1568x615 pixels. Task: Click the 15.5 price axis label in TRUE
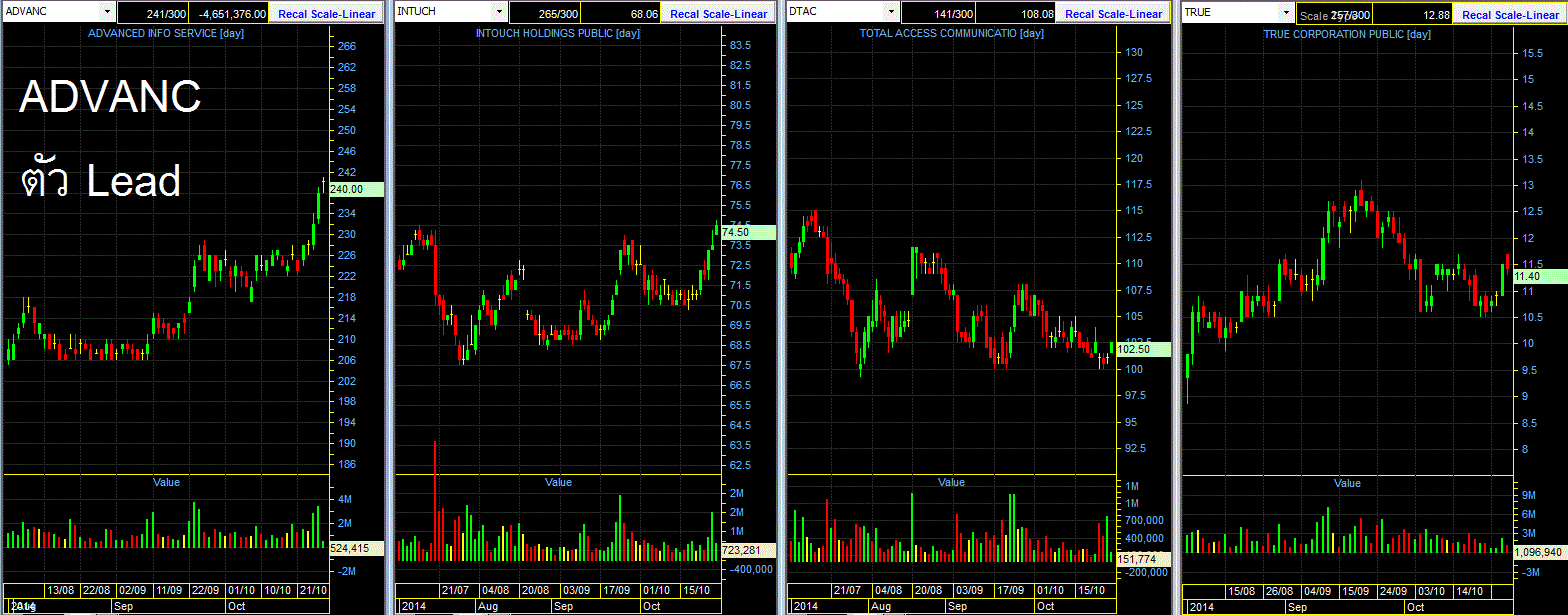[x=1531, y=52]
